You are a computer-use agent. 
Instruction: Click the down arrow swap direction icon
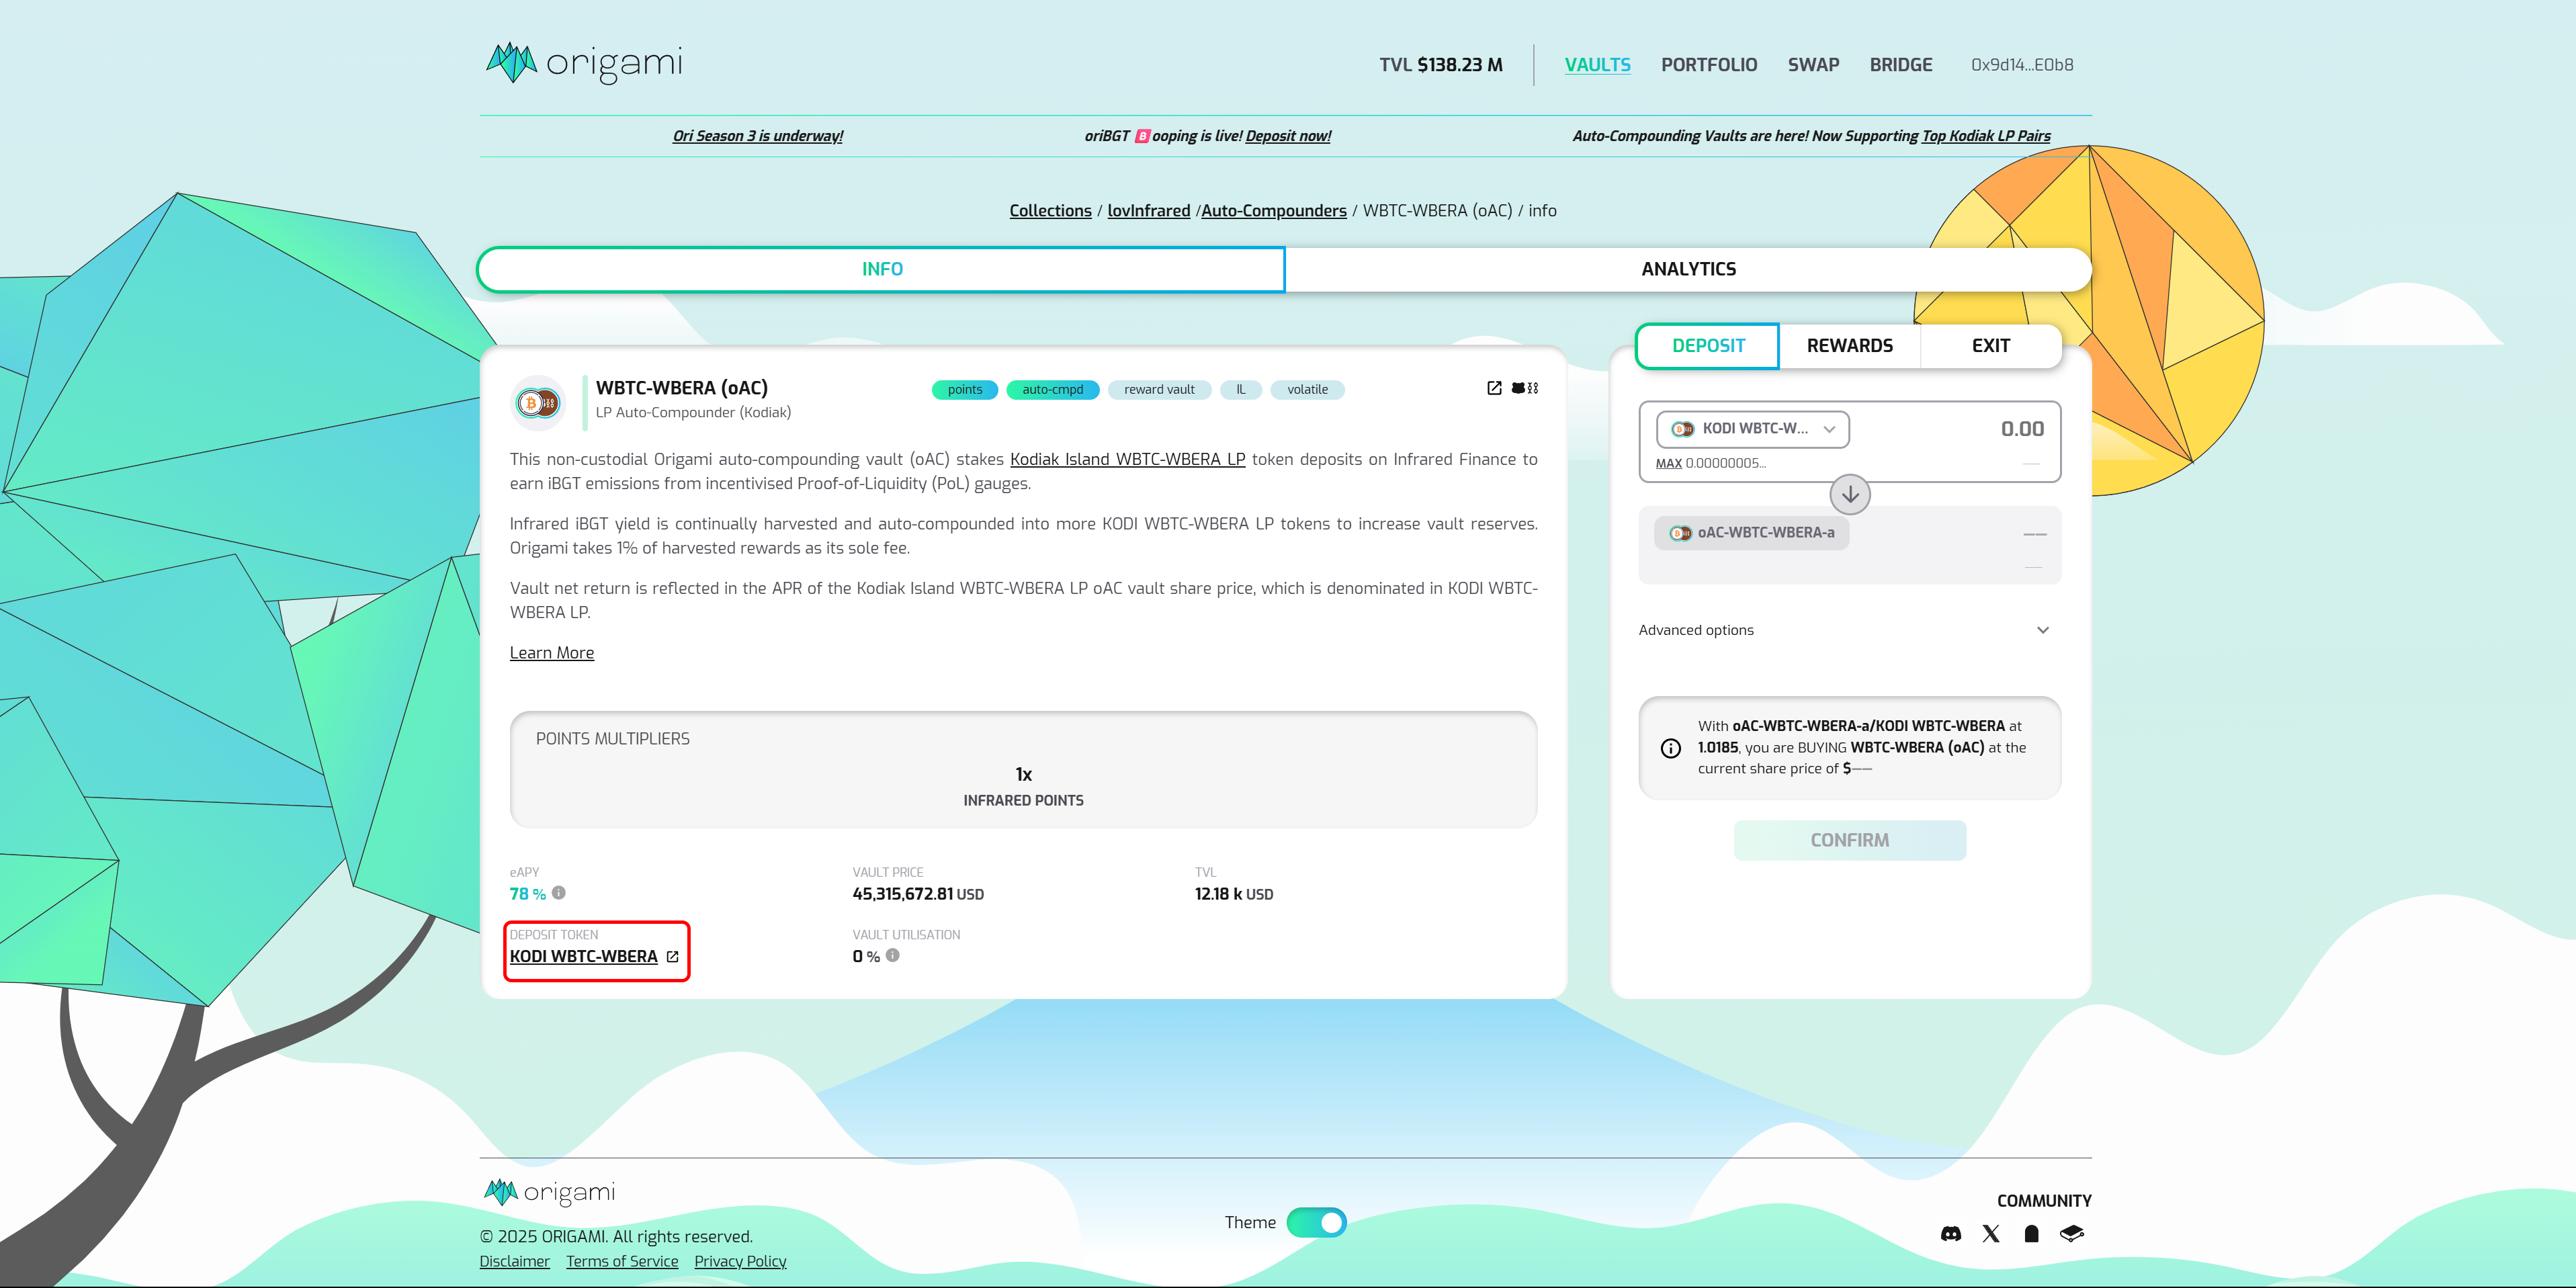(x=1850, y=494)
